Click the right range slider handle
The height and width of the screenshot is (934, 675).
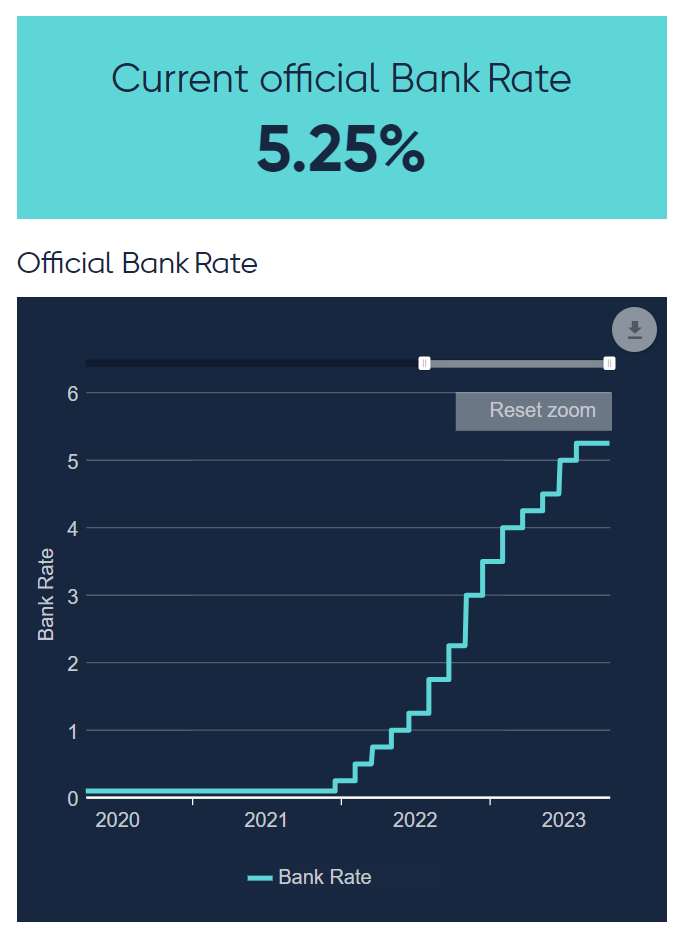[x=609, y=363]
